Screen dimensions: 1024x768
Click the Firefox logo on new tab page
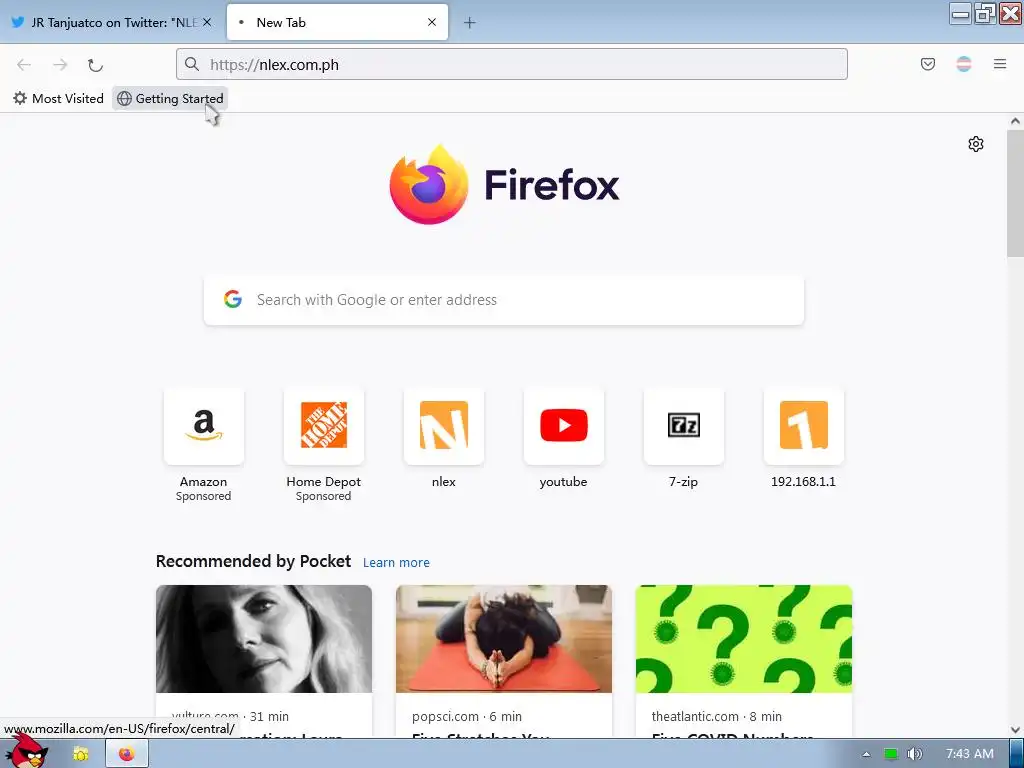click(x=429, y=185)
